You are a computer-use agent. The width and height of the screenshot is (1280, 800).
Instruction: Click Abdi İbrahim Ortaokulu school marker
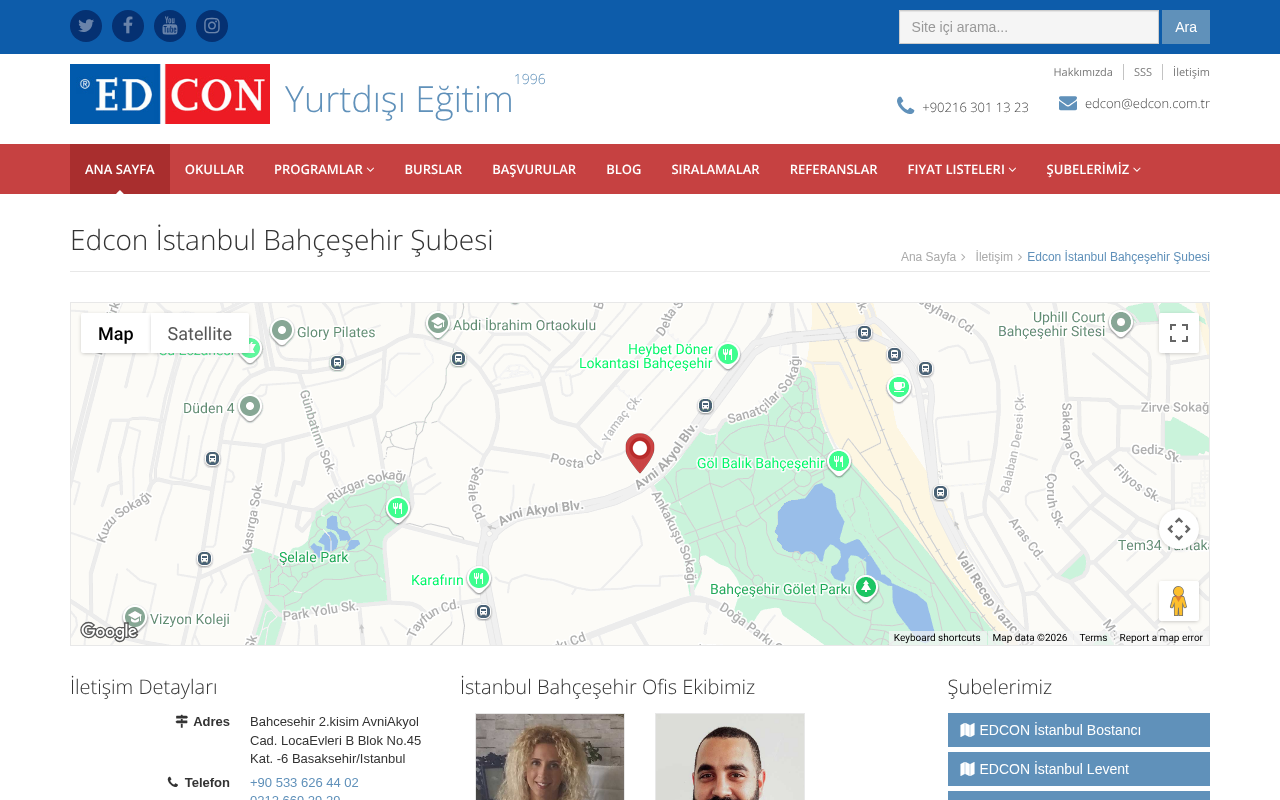(x=438, y=323)
